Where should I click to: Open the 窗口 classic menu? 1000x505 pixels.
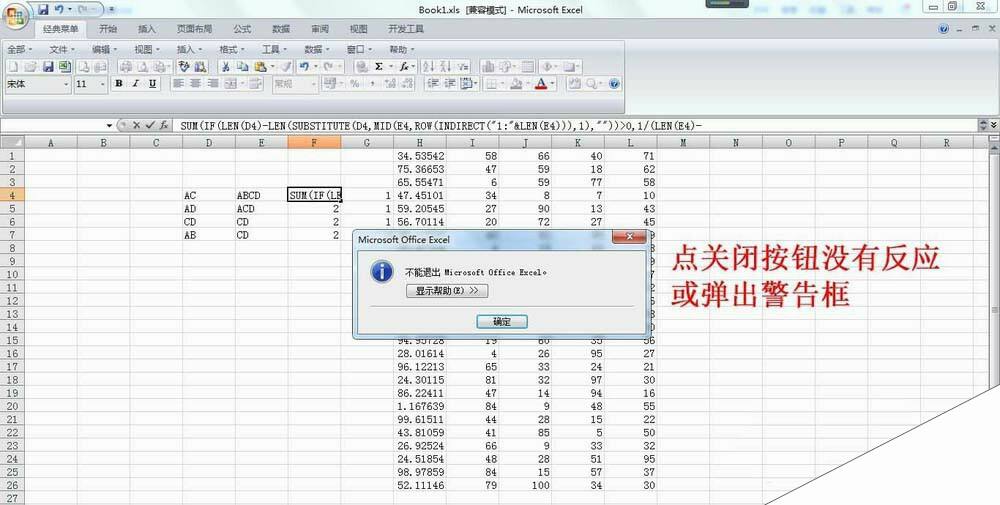[x=359, y=49]
